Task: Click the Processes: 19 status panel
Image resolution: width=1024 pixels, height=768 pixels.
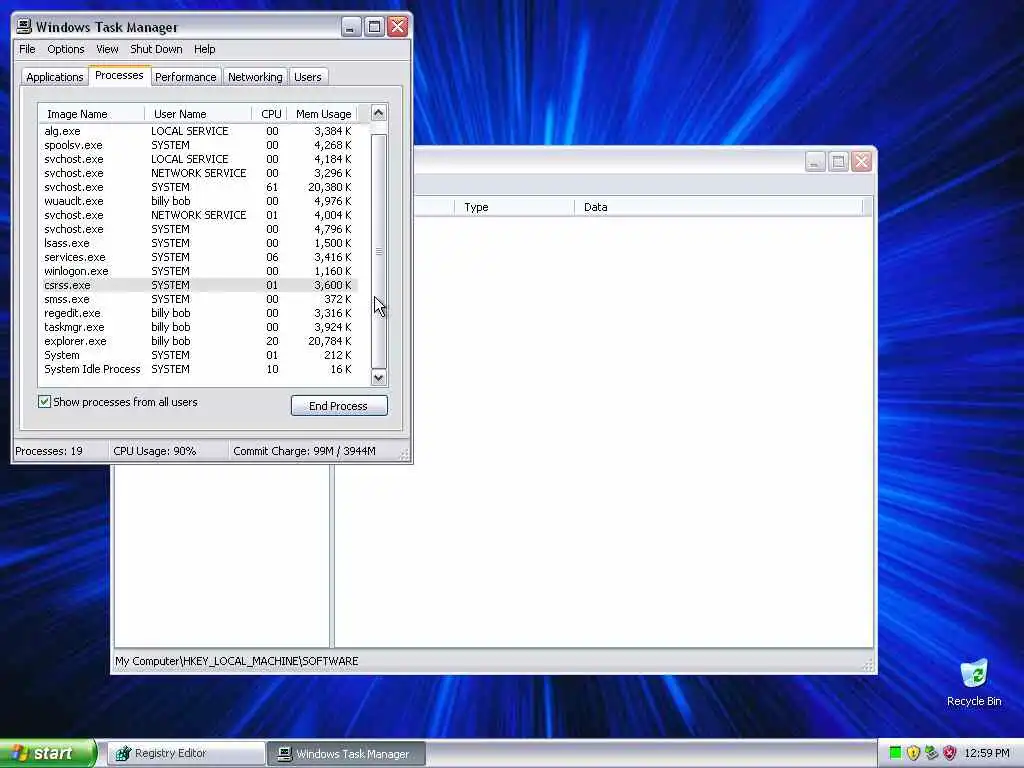Action: click(x=61, y=451)
